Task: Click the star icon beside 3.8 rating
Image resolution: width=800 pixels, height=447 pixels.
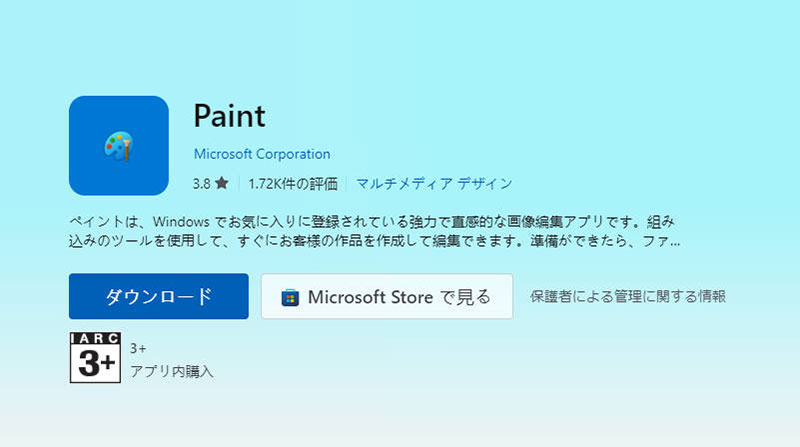Action: [221, 183]
